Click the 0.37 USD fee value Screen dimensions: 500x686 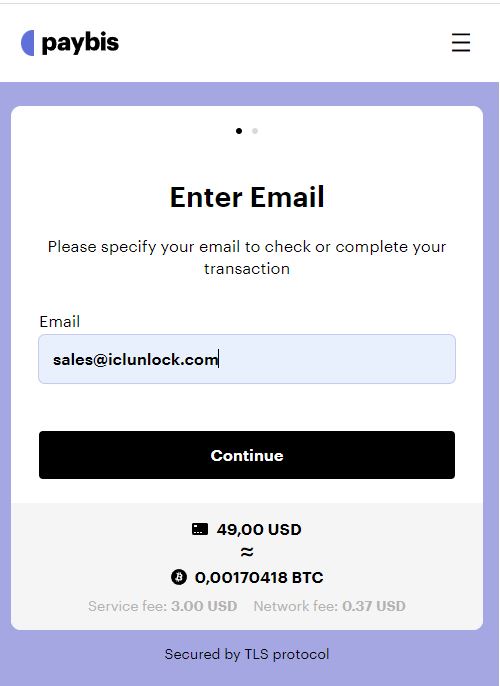click(374, 606)
